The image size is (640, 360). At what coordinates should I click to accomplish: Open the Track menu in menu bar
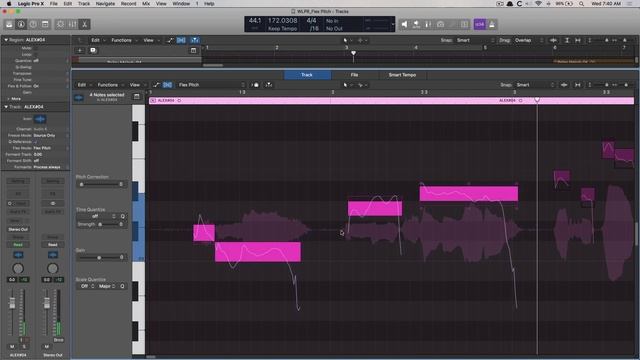click(84, 4)
